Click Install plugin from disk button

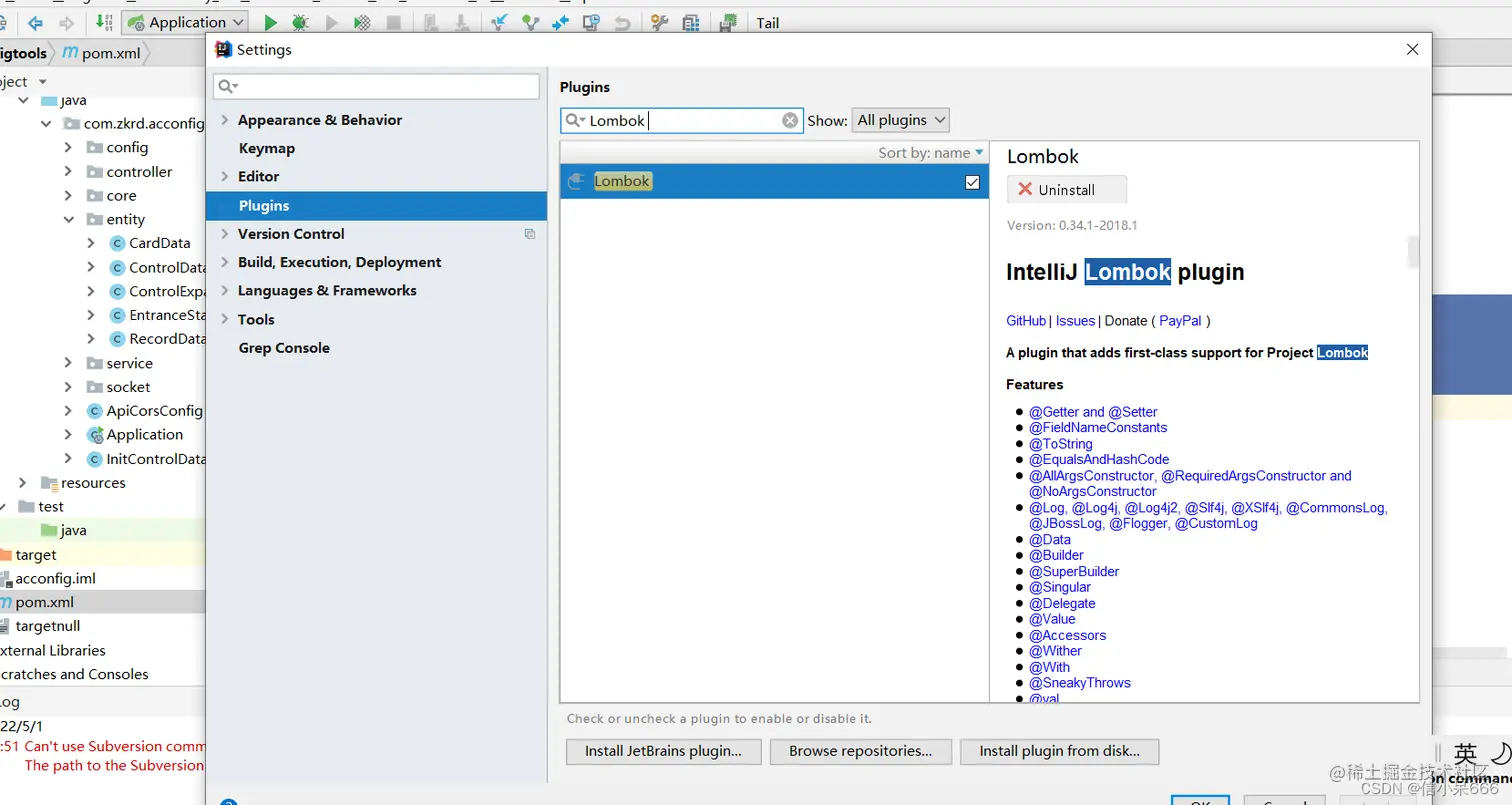pyautogui.click(x=1059, y=751)
